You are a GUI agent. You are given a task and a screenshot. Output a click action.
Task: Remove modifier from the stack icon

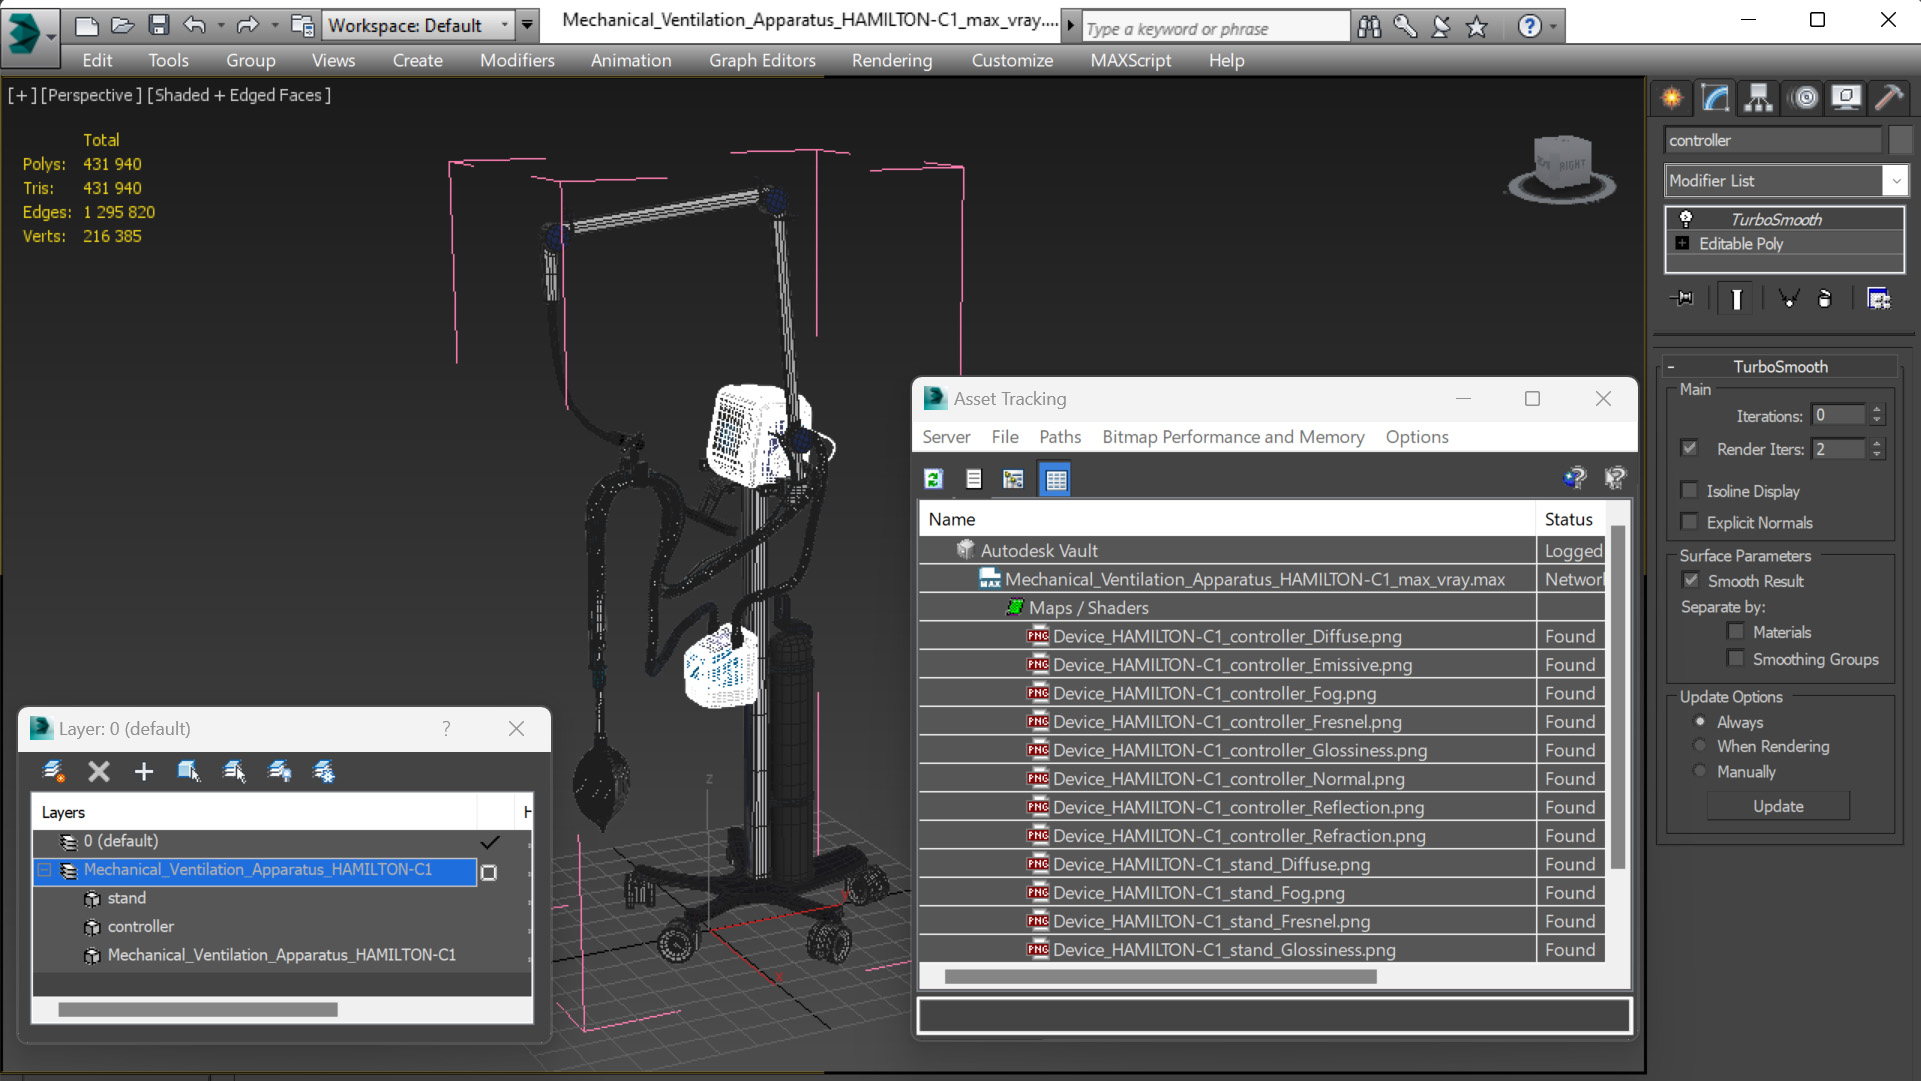(1825, 298)
